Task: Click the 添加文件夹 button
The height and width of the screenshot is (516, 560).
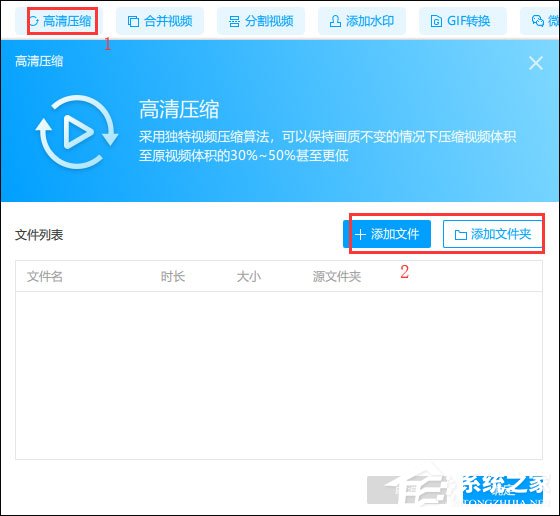Action: tap(492, 234)
